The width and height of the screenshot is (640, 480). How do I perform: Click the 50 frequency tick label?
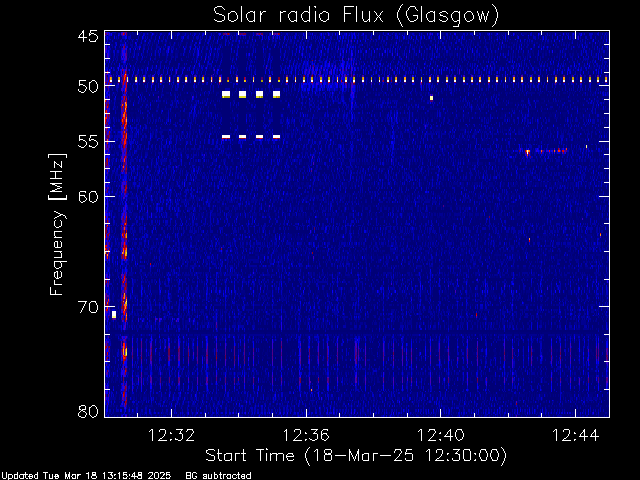tap(88, 87)
